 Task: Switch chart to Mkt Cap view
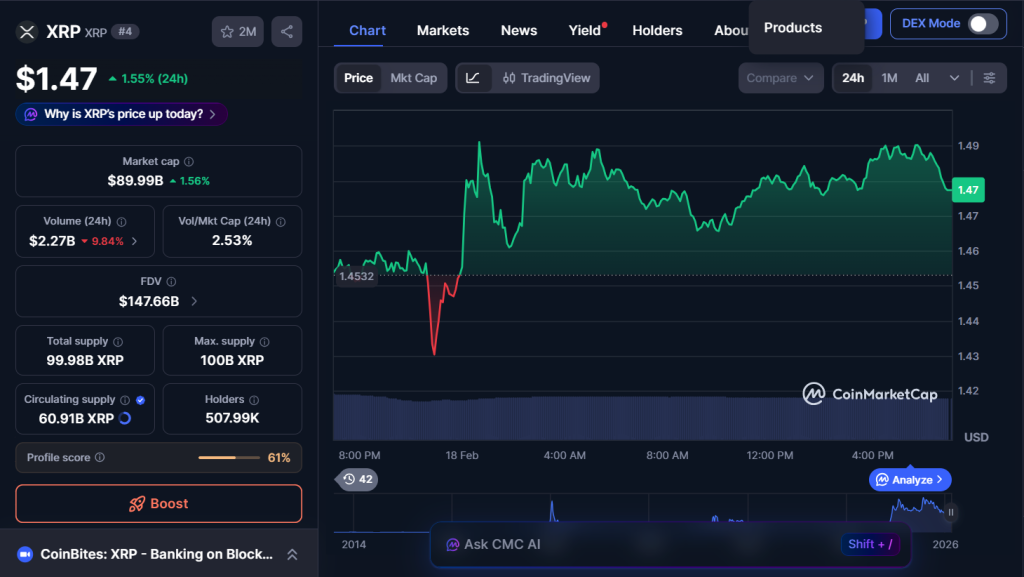[x=413, y=78]
